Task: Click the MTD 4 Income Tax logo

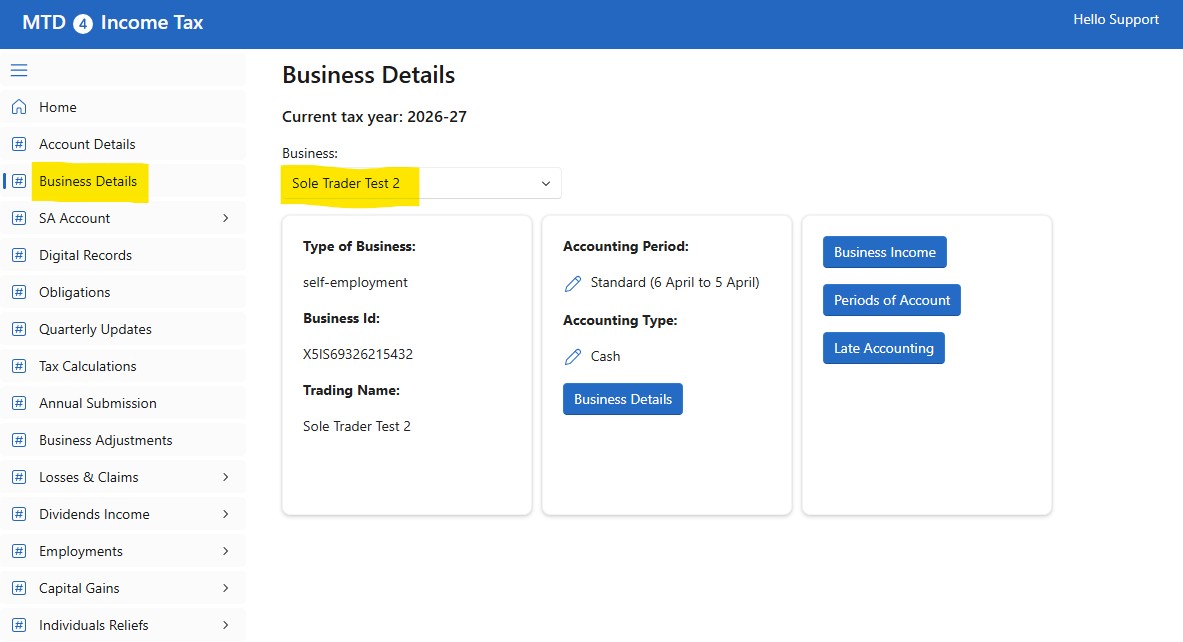Action: click(x=112, y=23)
